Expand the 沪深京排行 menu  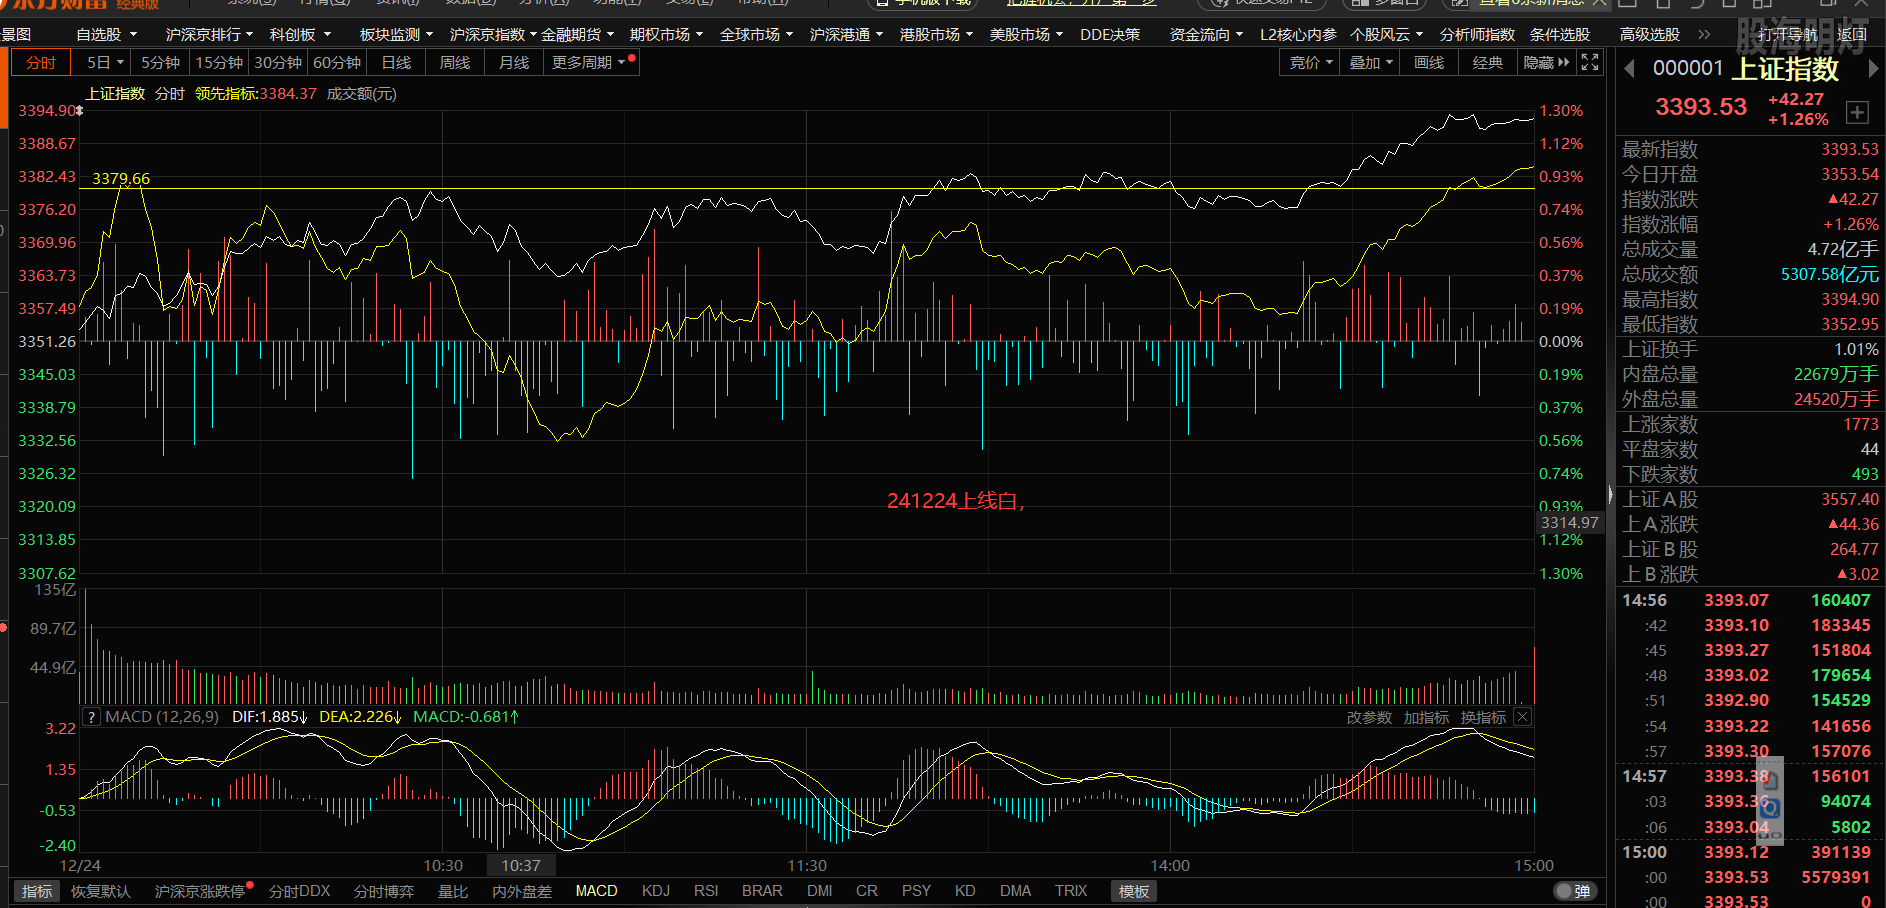(210, 34)
